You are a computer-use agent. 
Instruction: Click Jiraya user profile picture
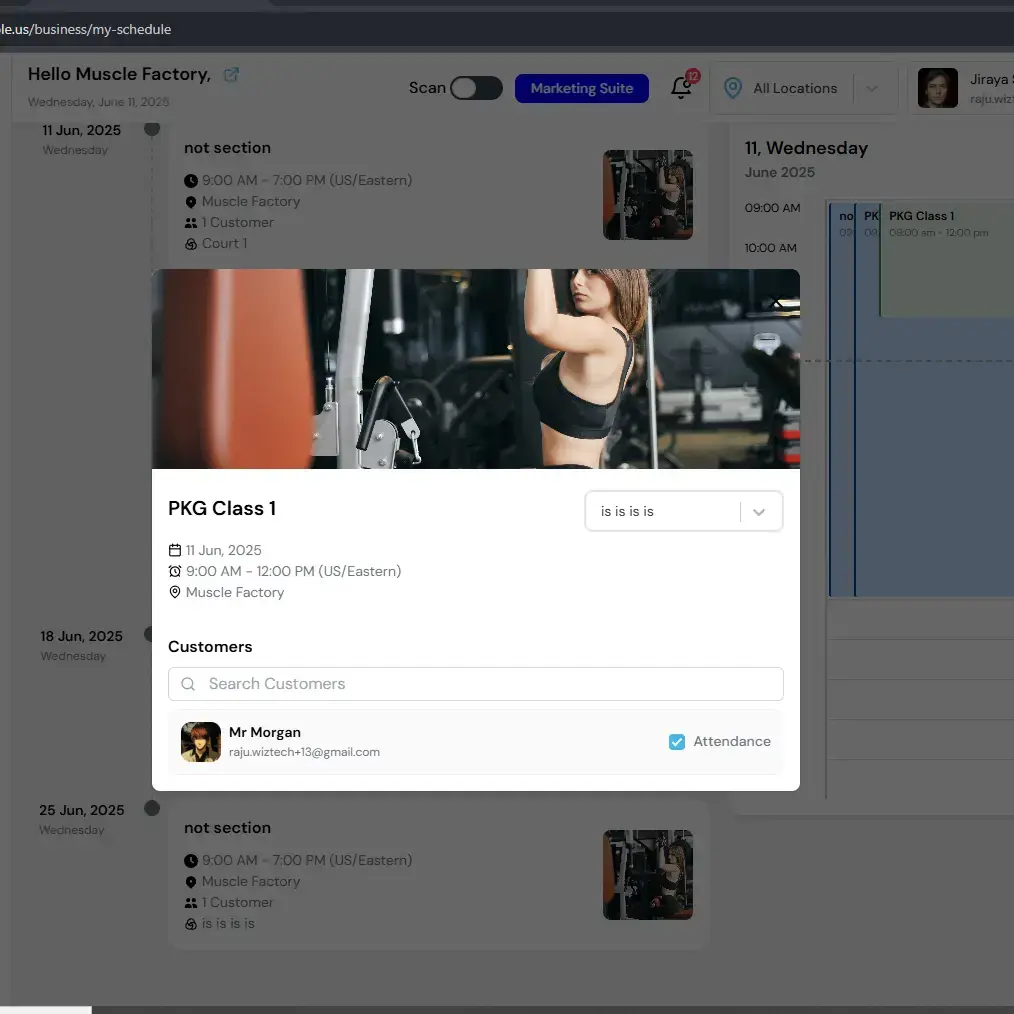tap(937, 88)
